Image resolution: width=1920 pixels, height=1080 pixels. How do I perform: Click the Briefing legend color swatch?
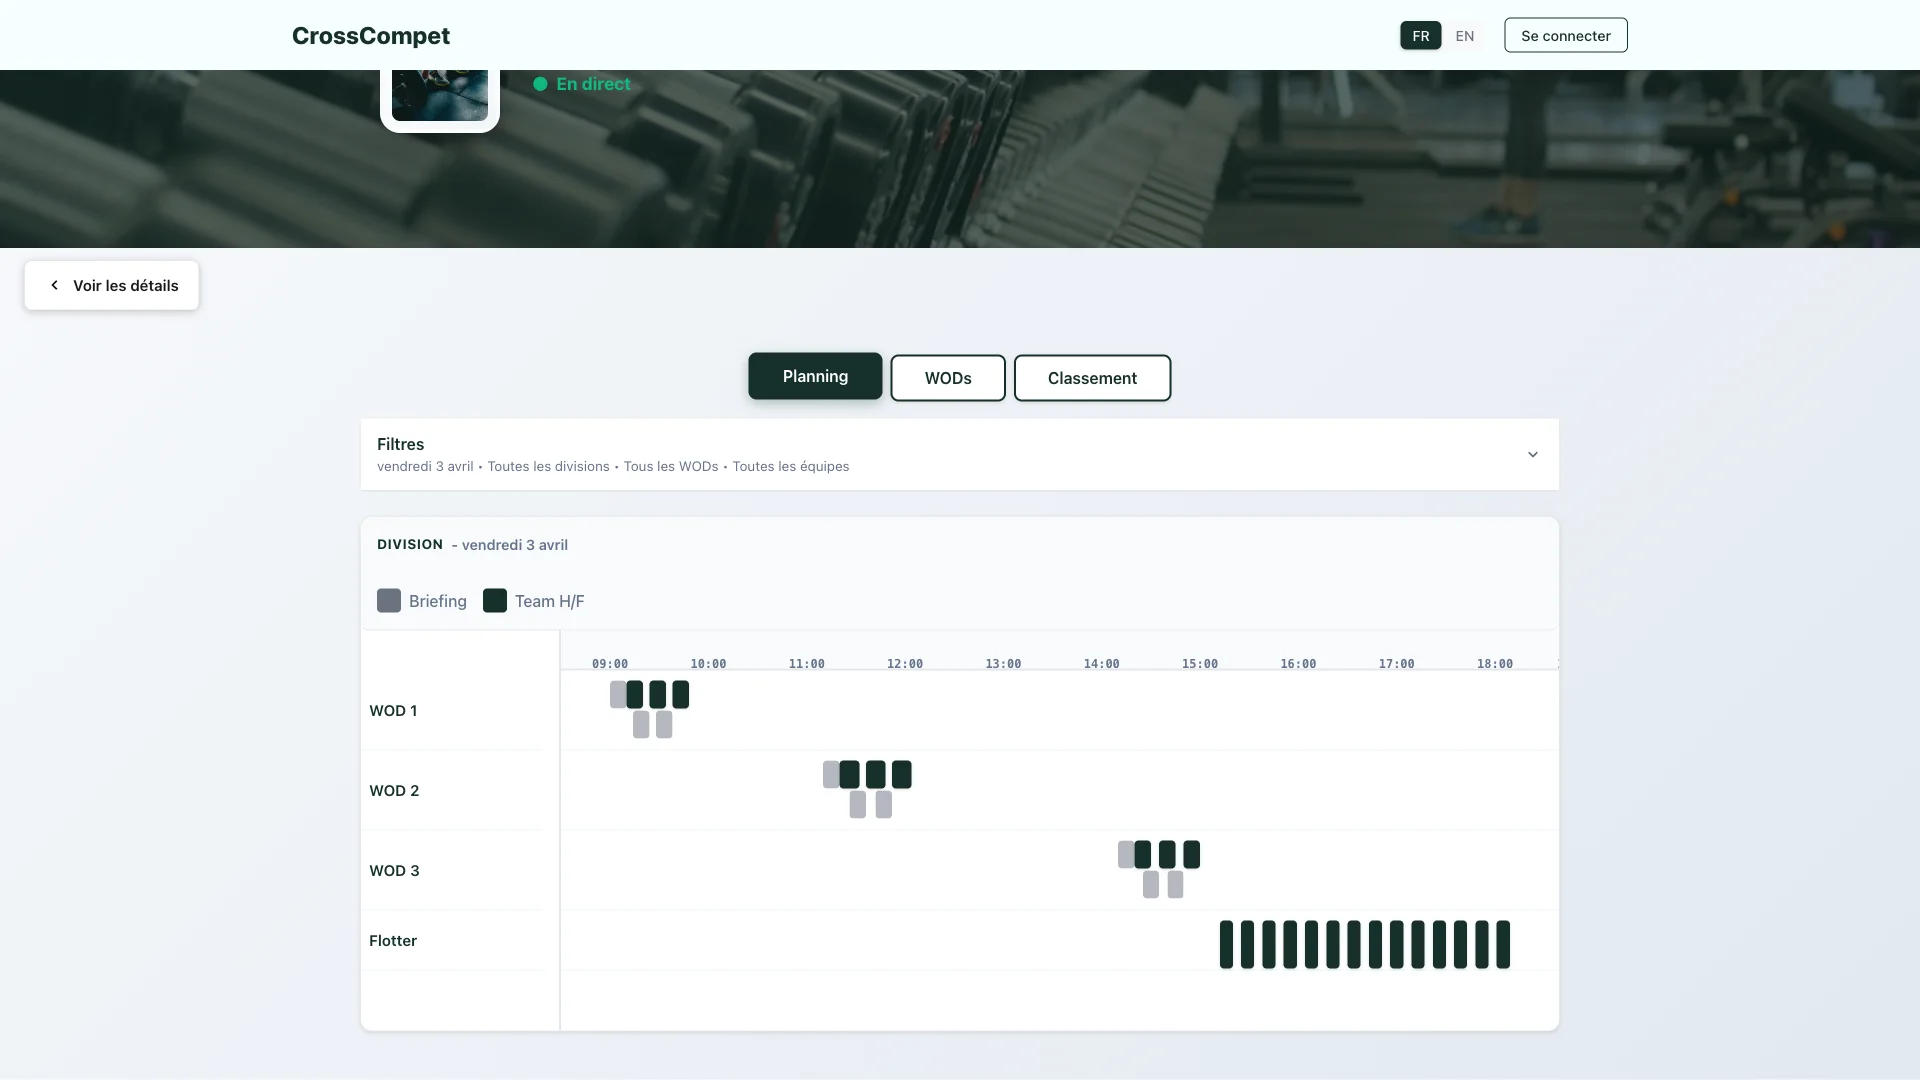click(389, 601)
